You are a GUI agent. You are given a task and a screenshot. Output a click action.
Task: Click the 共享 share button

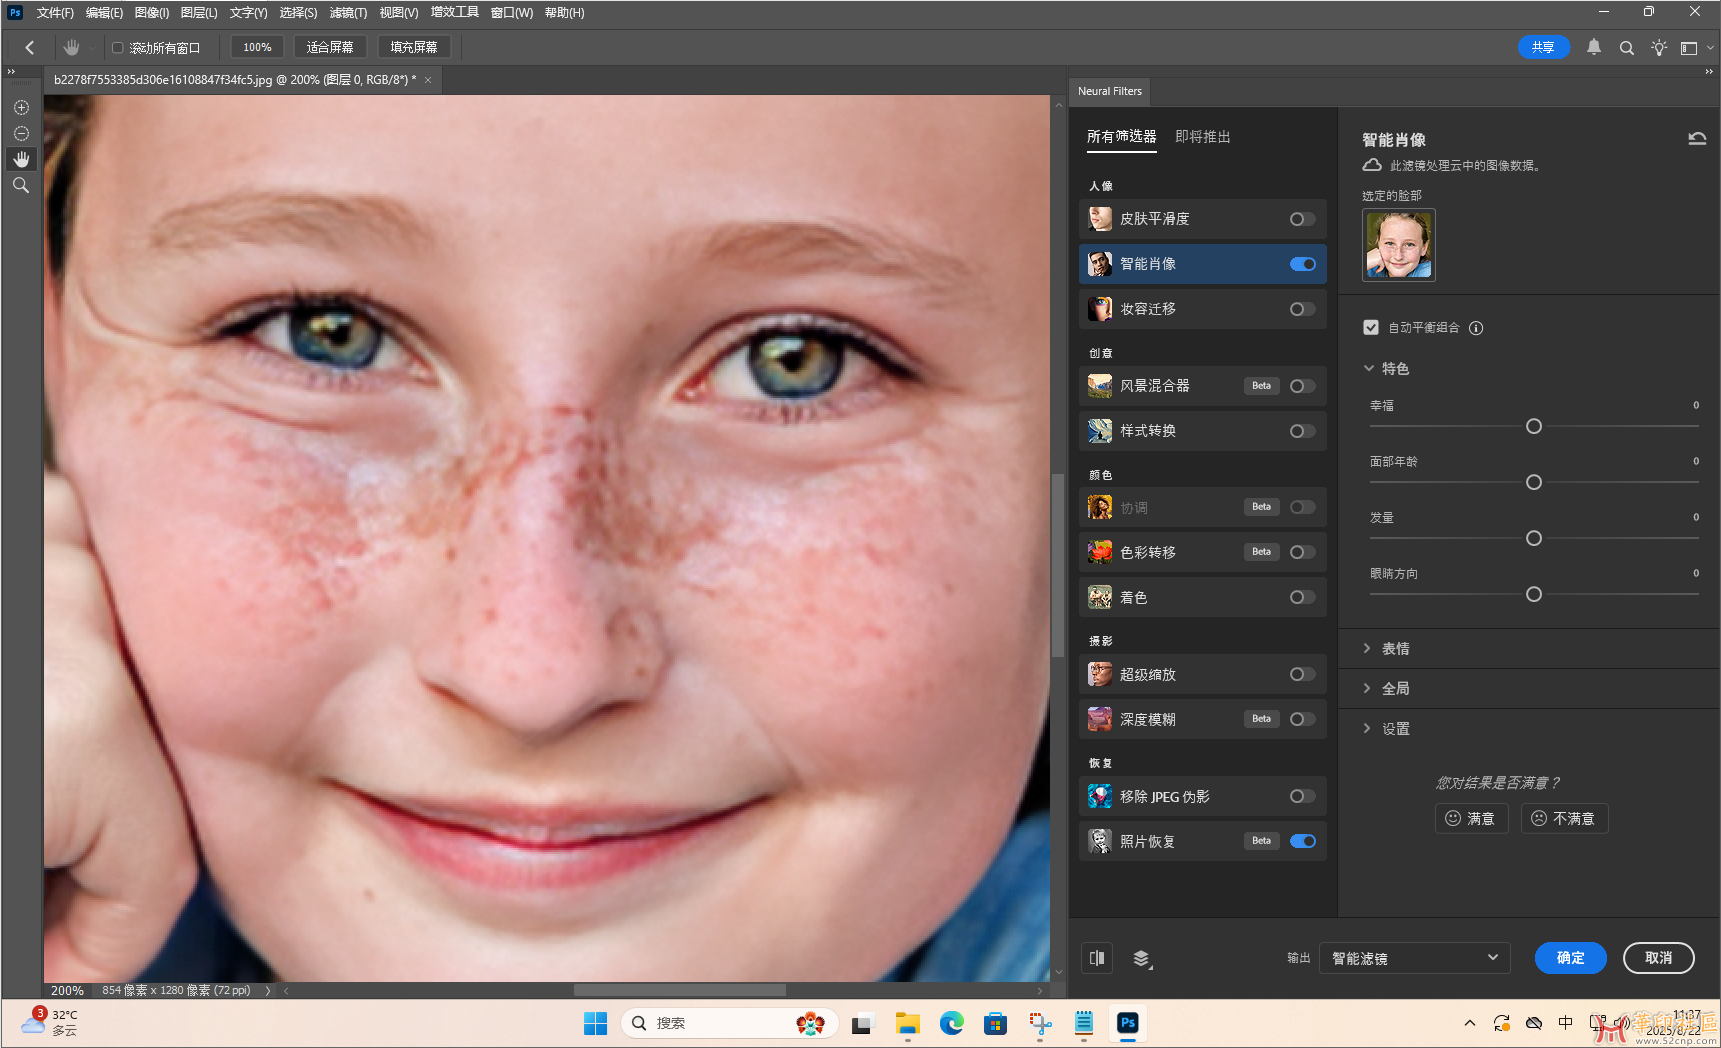pos(1543,47)
